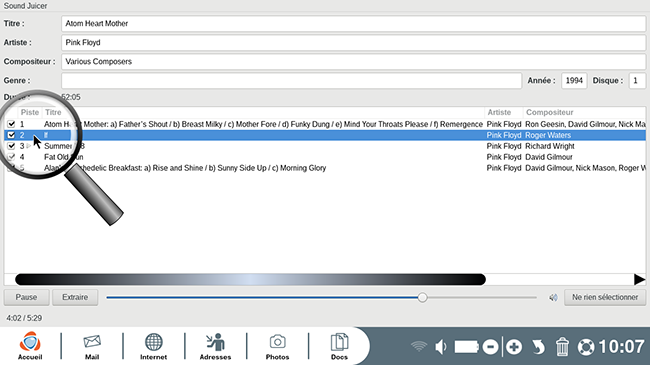
Task: Click the Titre input field
Action: click(354, 24)
